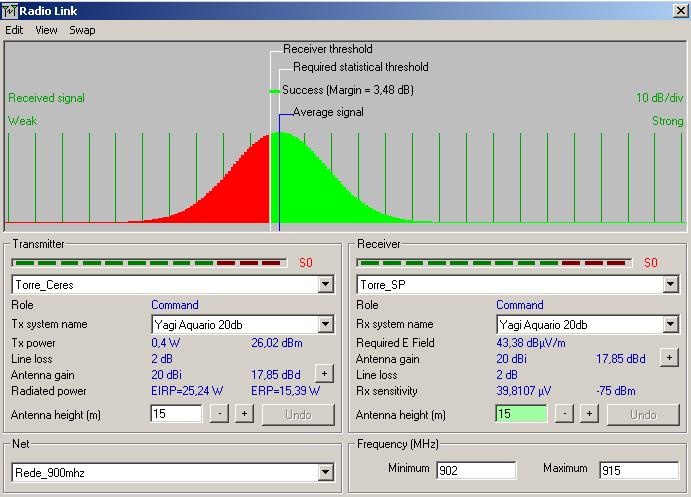Select the receiver antenna height field

point(521,414)
